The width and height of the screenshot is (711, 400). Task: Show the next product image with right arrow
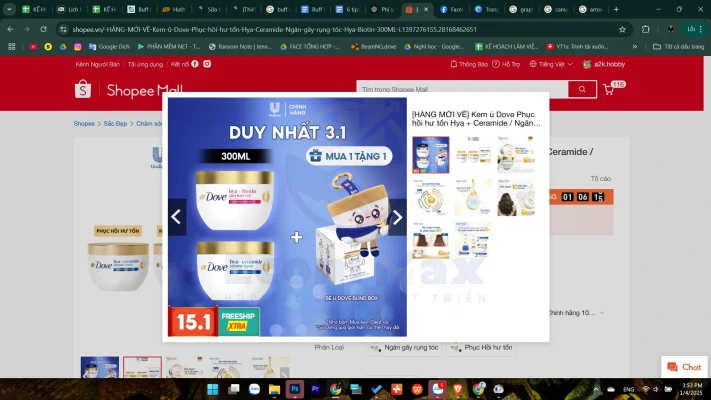pos(397,217)
